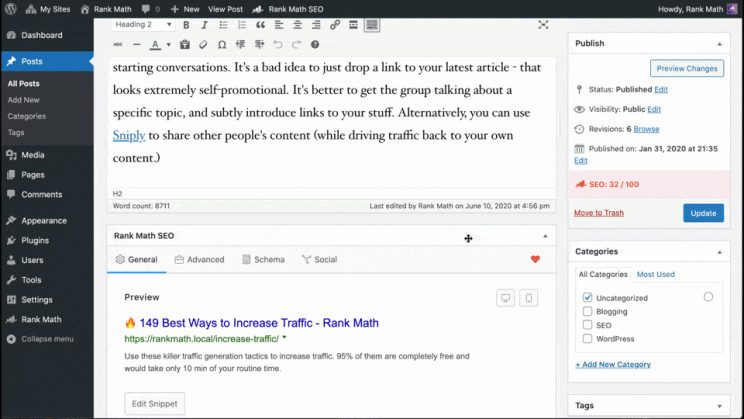Expand the Tags panel arrow

click(x=720, y=406)
